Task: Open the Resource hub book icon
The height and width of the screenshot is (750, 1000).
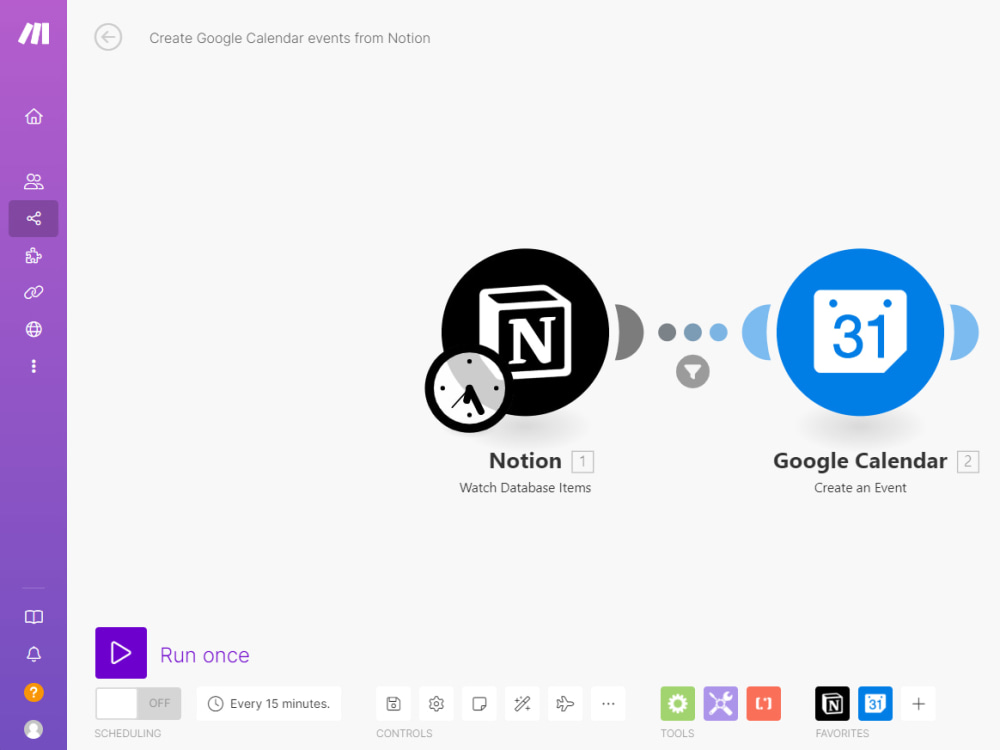Action: 34,617
